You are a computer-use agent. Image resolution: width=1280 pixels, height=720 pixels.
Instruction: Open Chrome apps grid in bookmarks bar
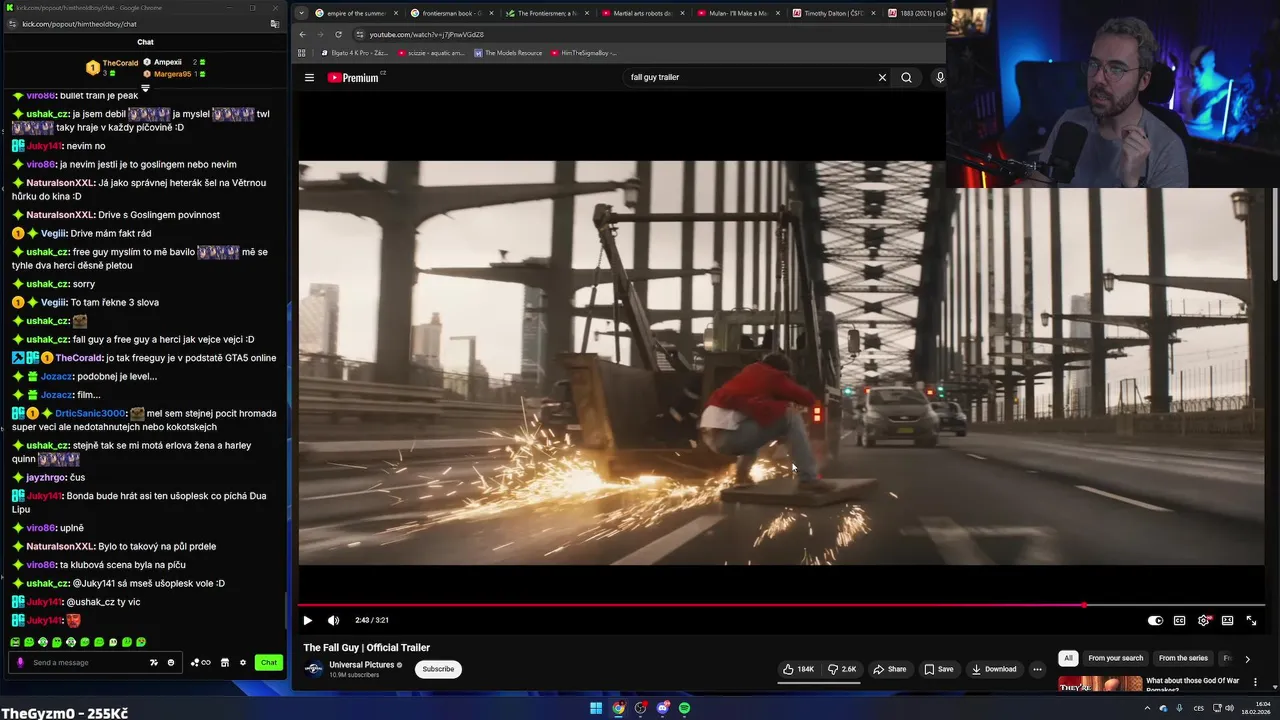[x=302, y=53]
